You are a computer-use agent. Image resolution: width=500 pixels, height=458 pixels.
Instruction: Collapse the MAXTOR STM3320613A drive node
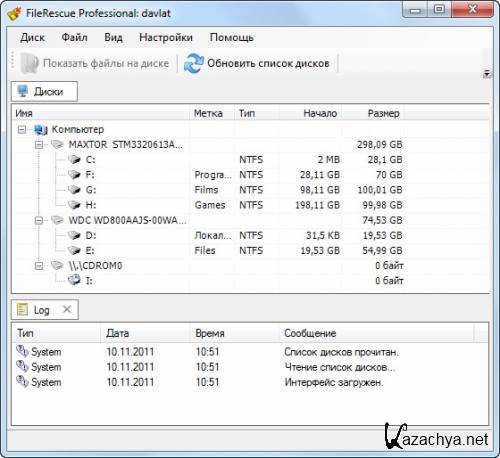[39, 145]
